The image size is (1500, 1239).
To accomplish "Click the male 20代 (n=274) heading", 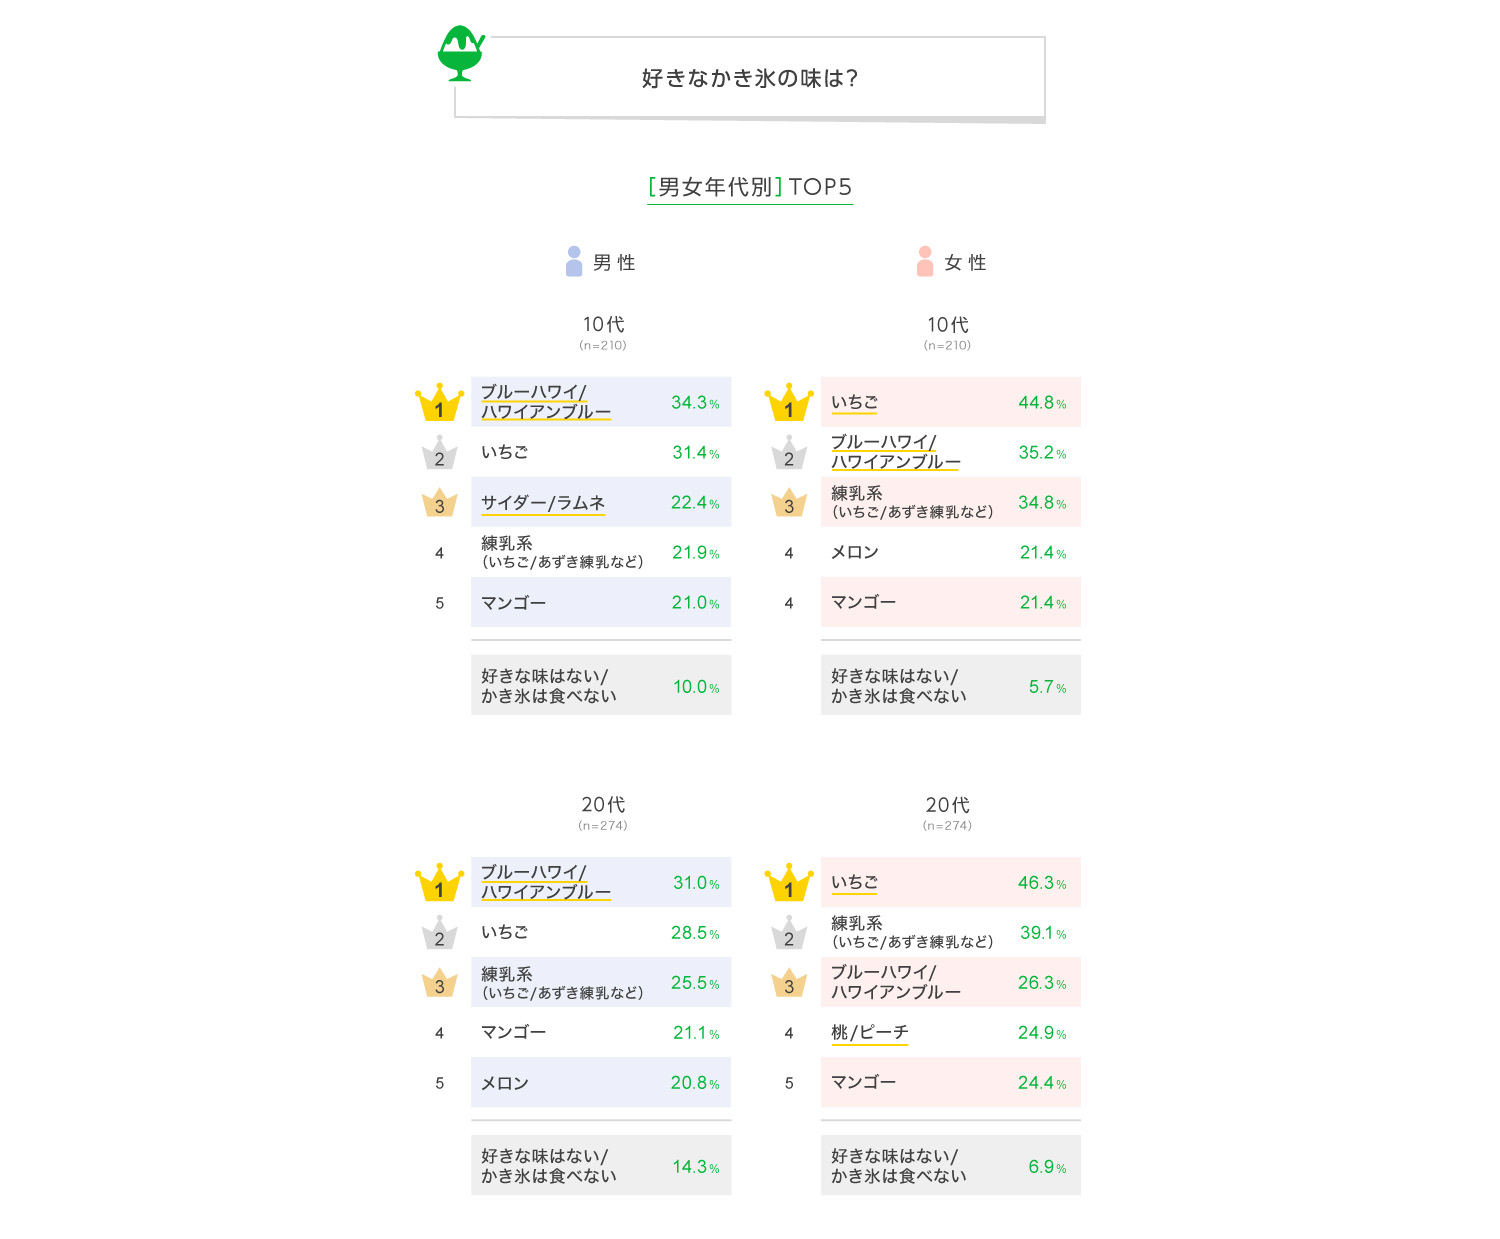I will click(x=603, y=813).
